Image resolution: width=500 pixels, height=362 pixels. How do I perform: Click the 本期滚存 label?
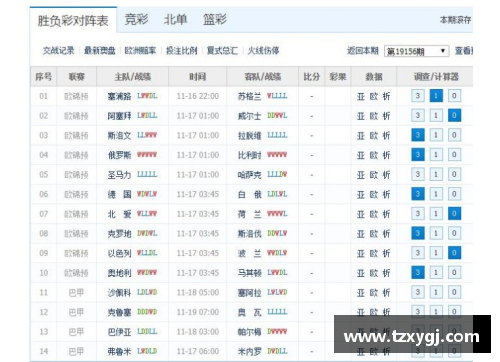click(x=455, y=20)
